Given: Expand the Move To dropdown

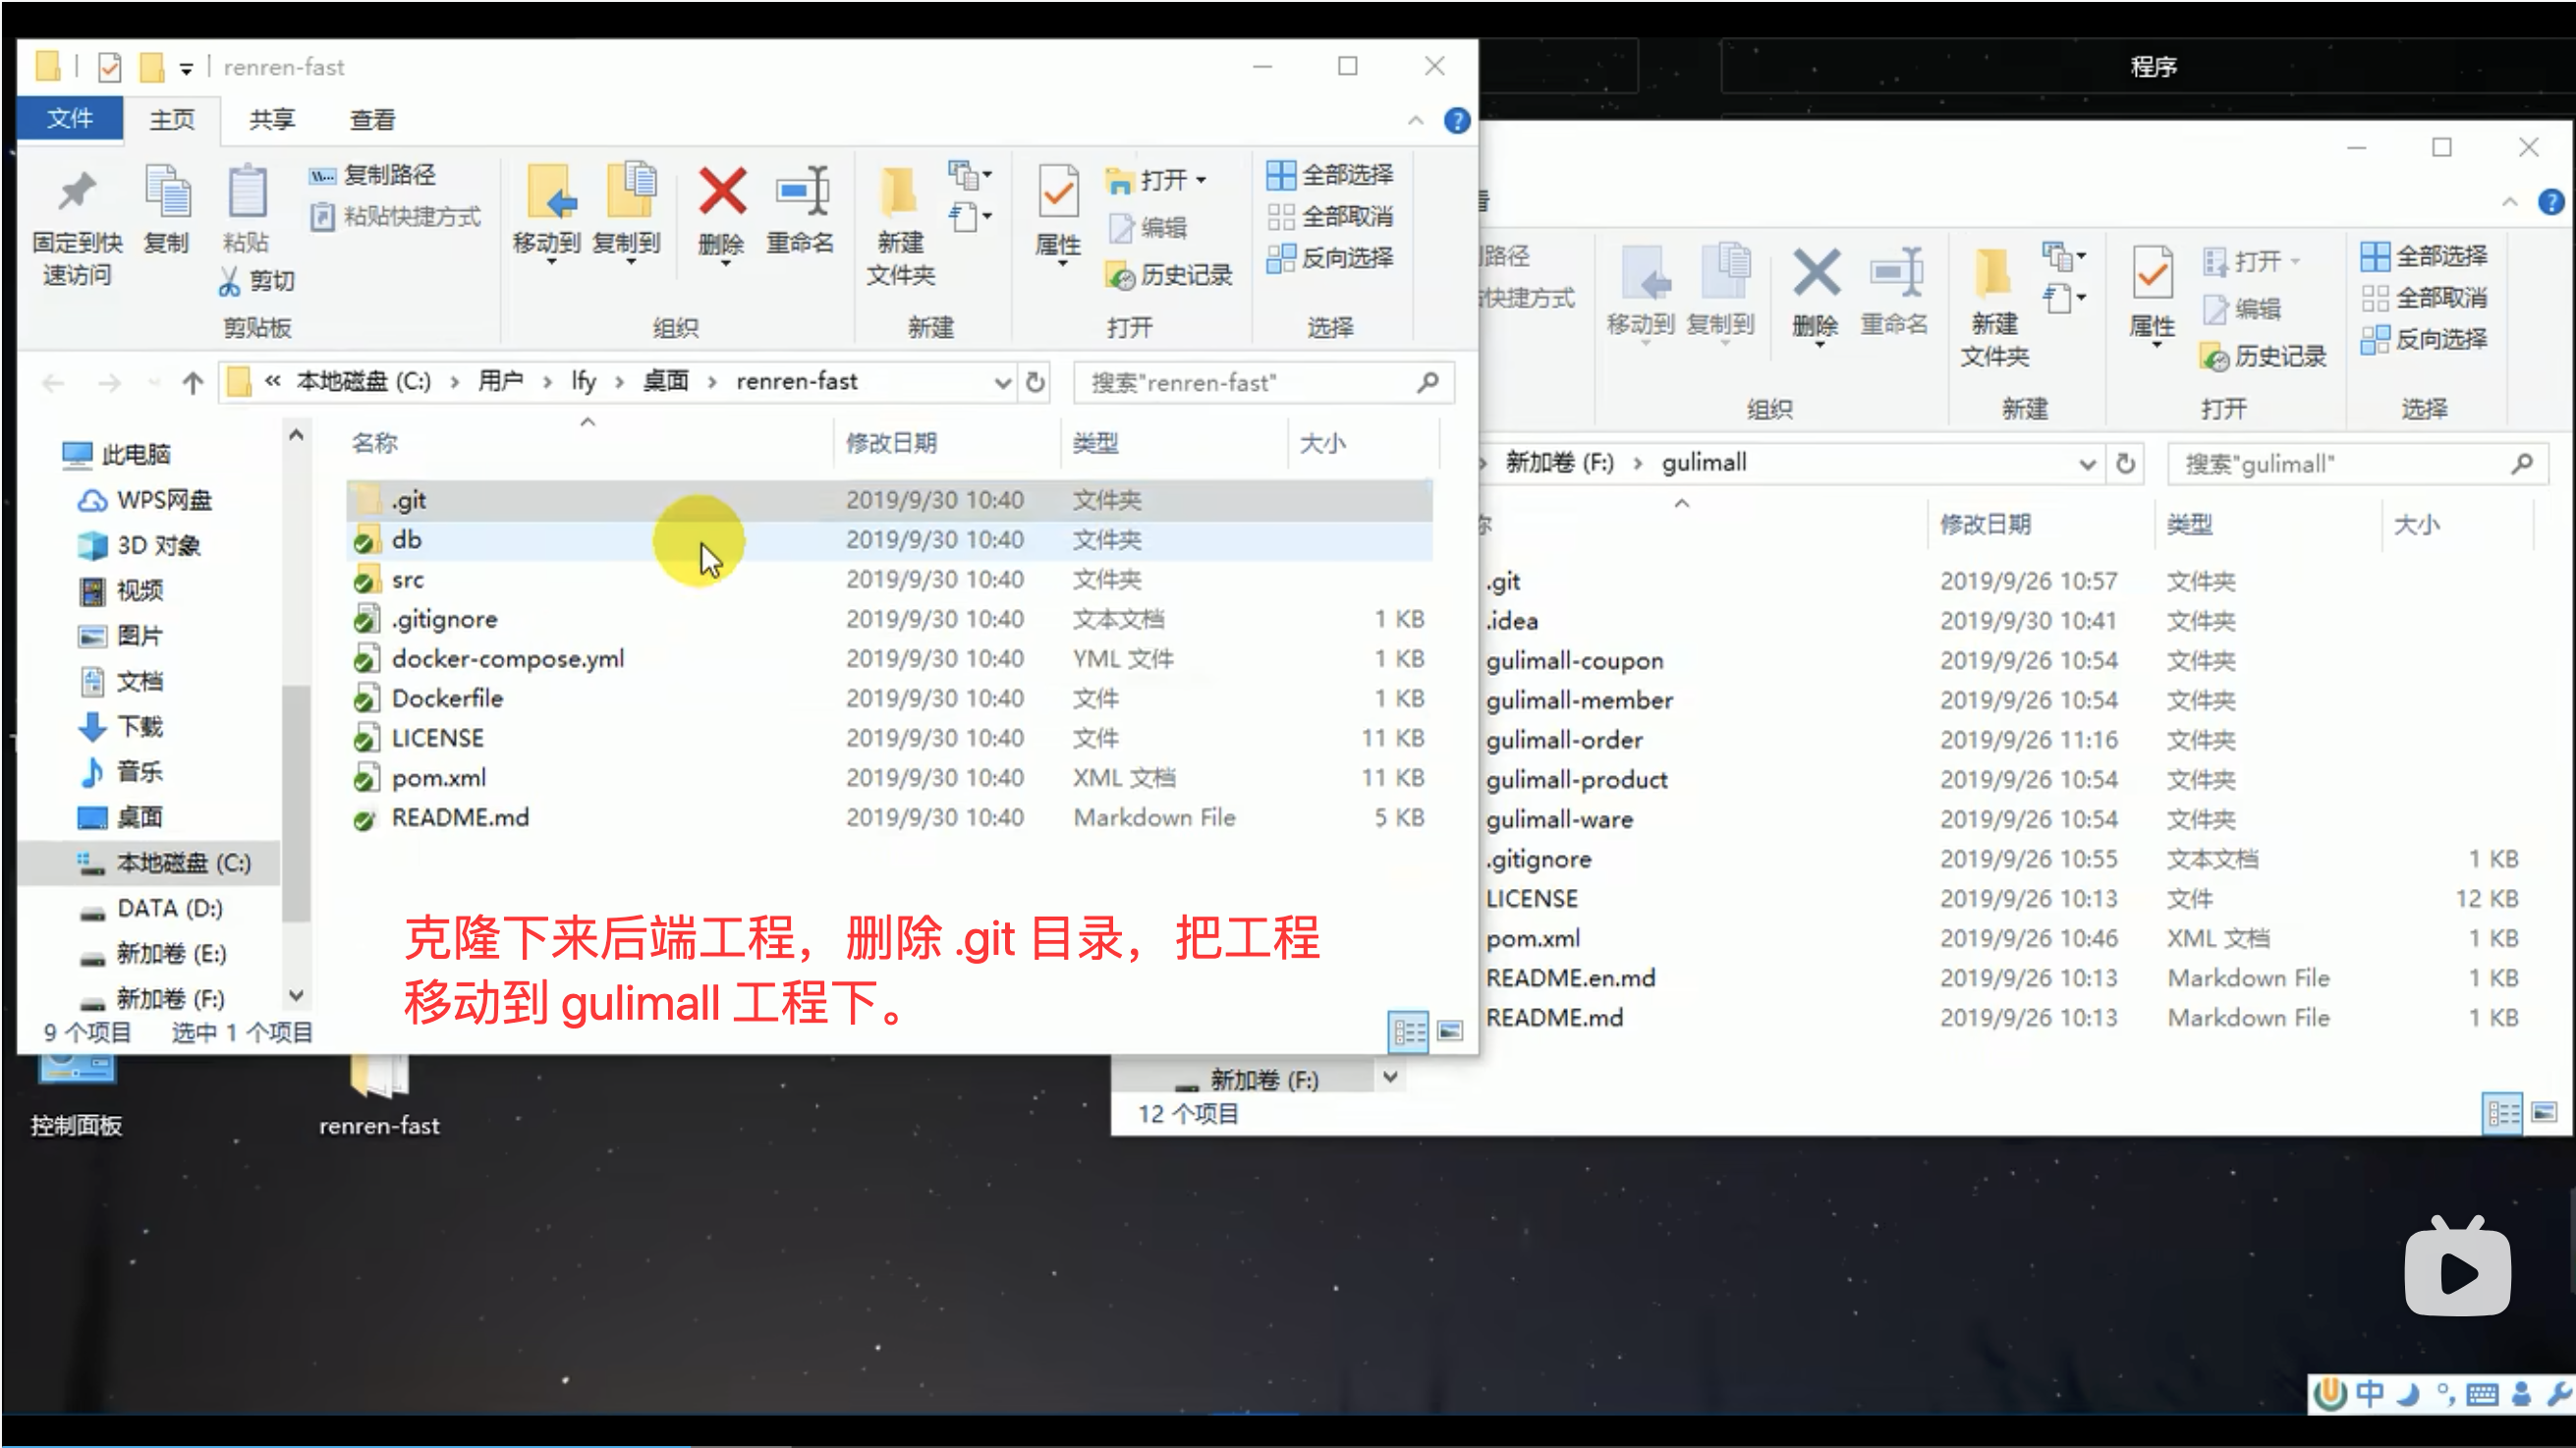Looking at the screenshot, I should 550,262.
